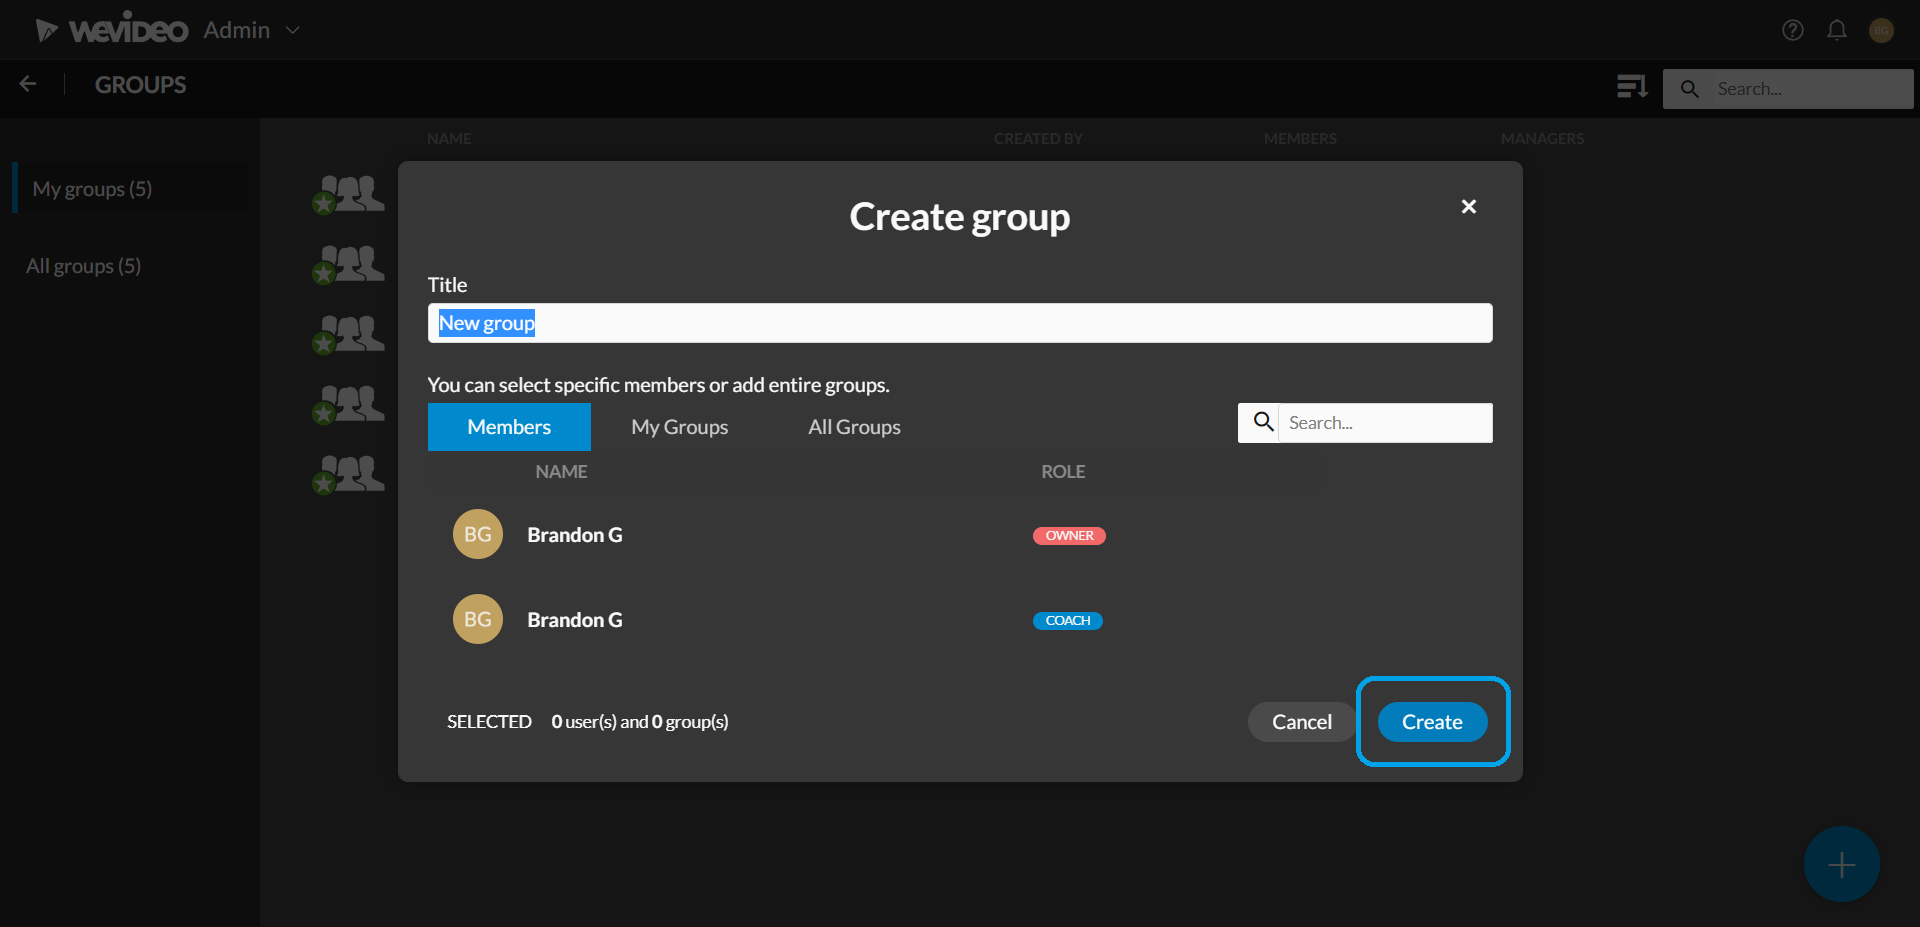Open the help menu
The height and width of the screenshot is (927, 1920).
[x=1792, y=30]
